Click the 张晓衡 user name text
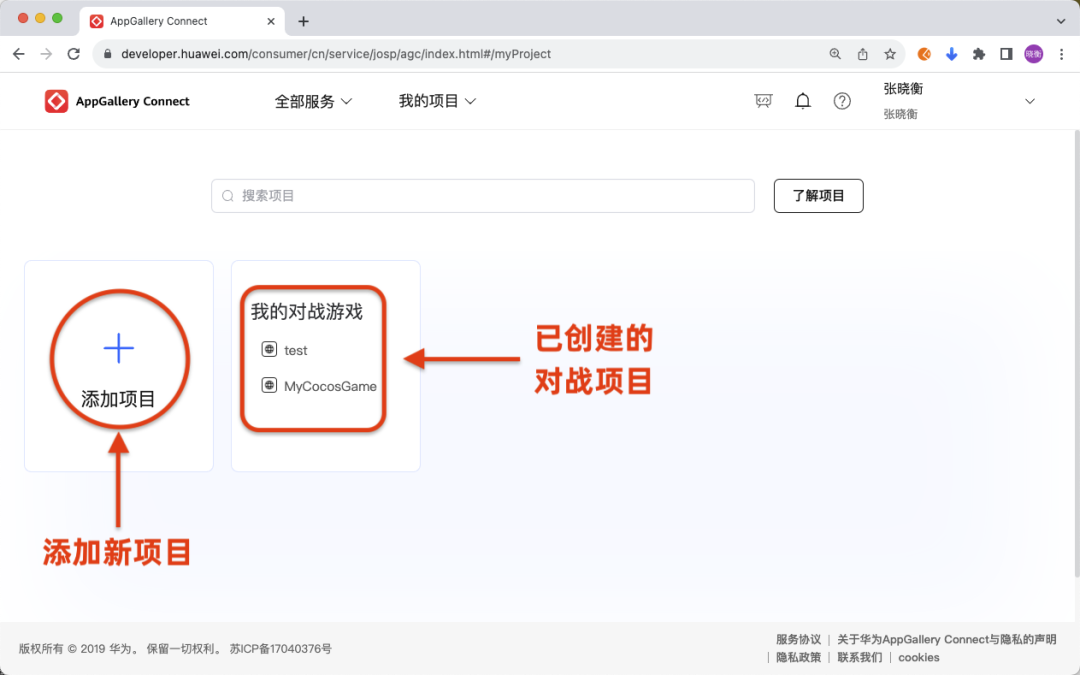The width and height of the screenshot is (1080, 675). click(903, 89)
